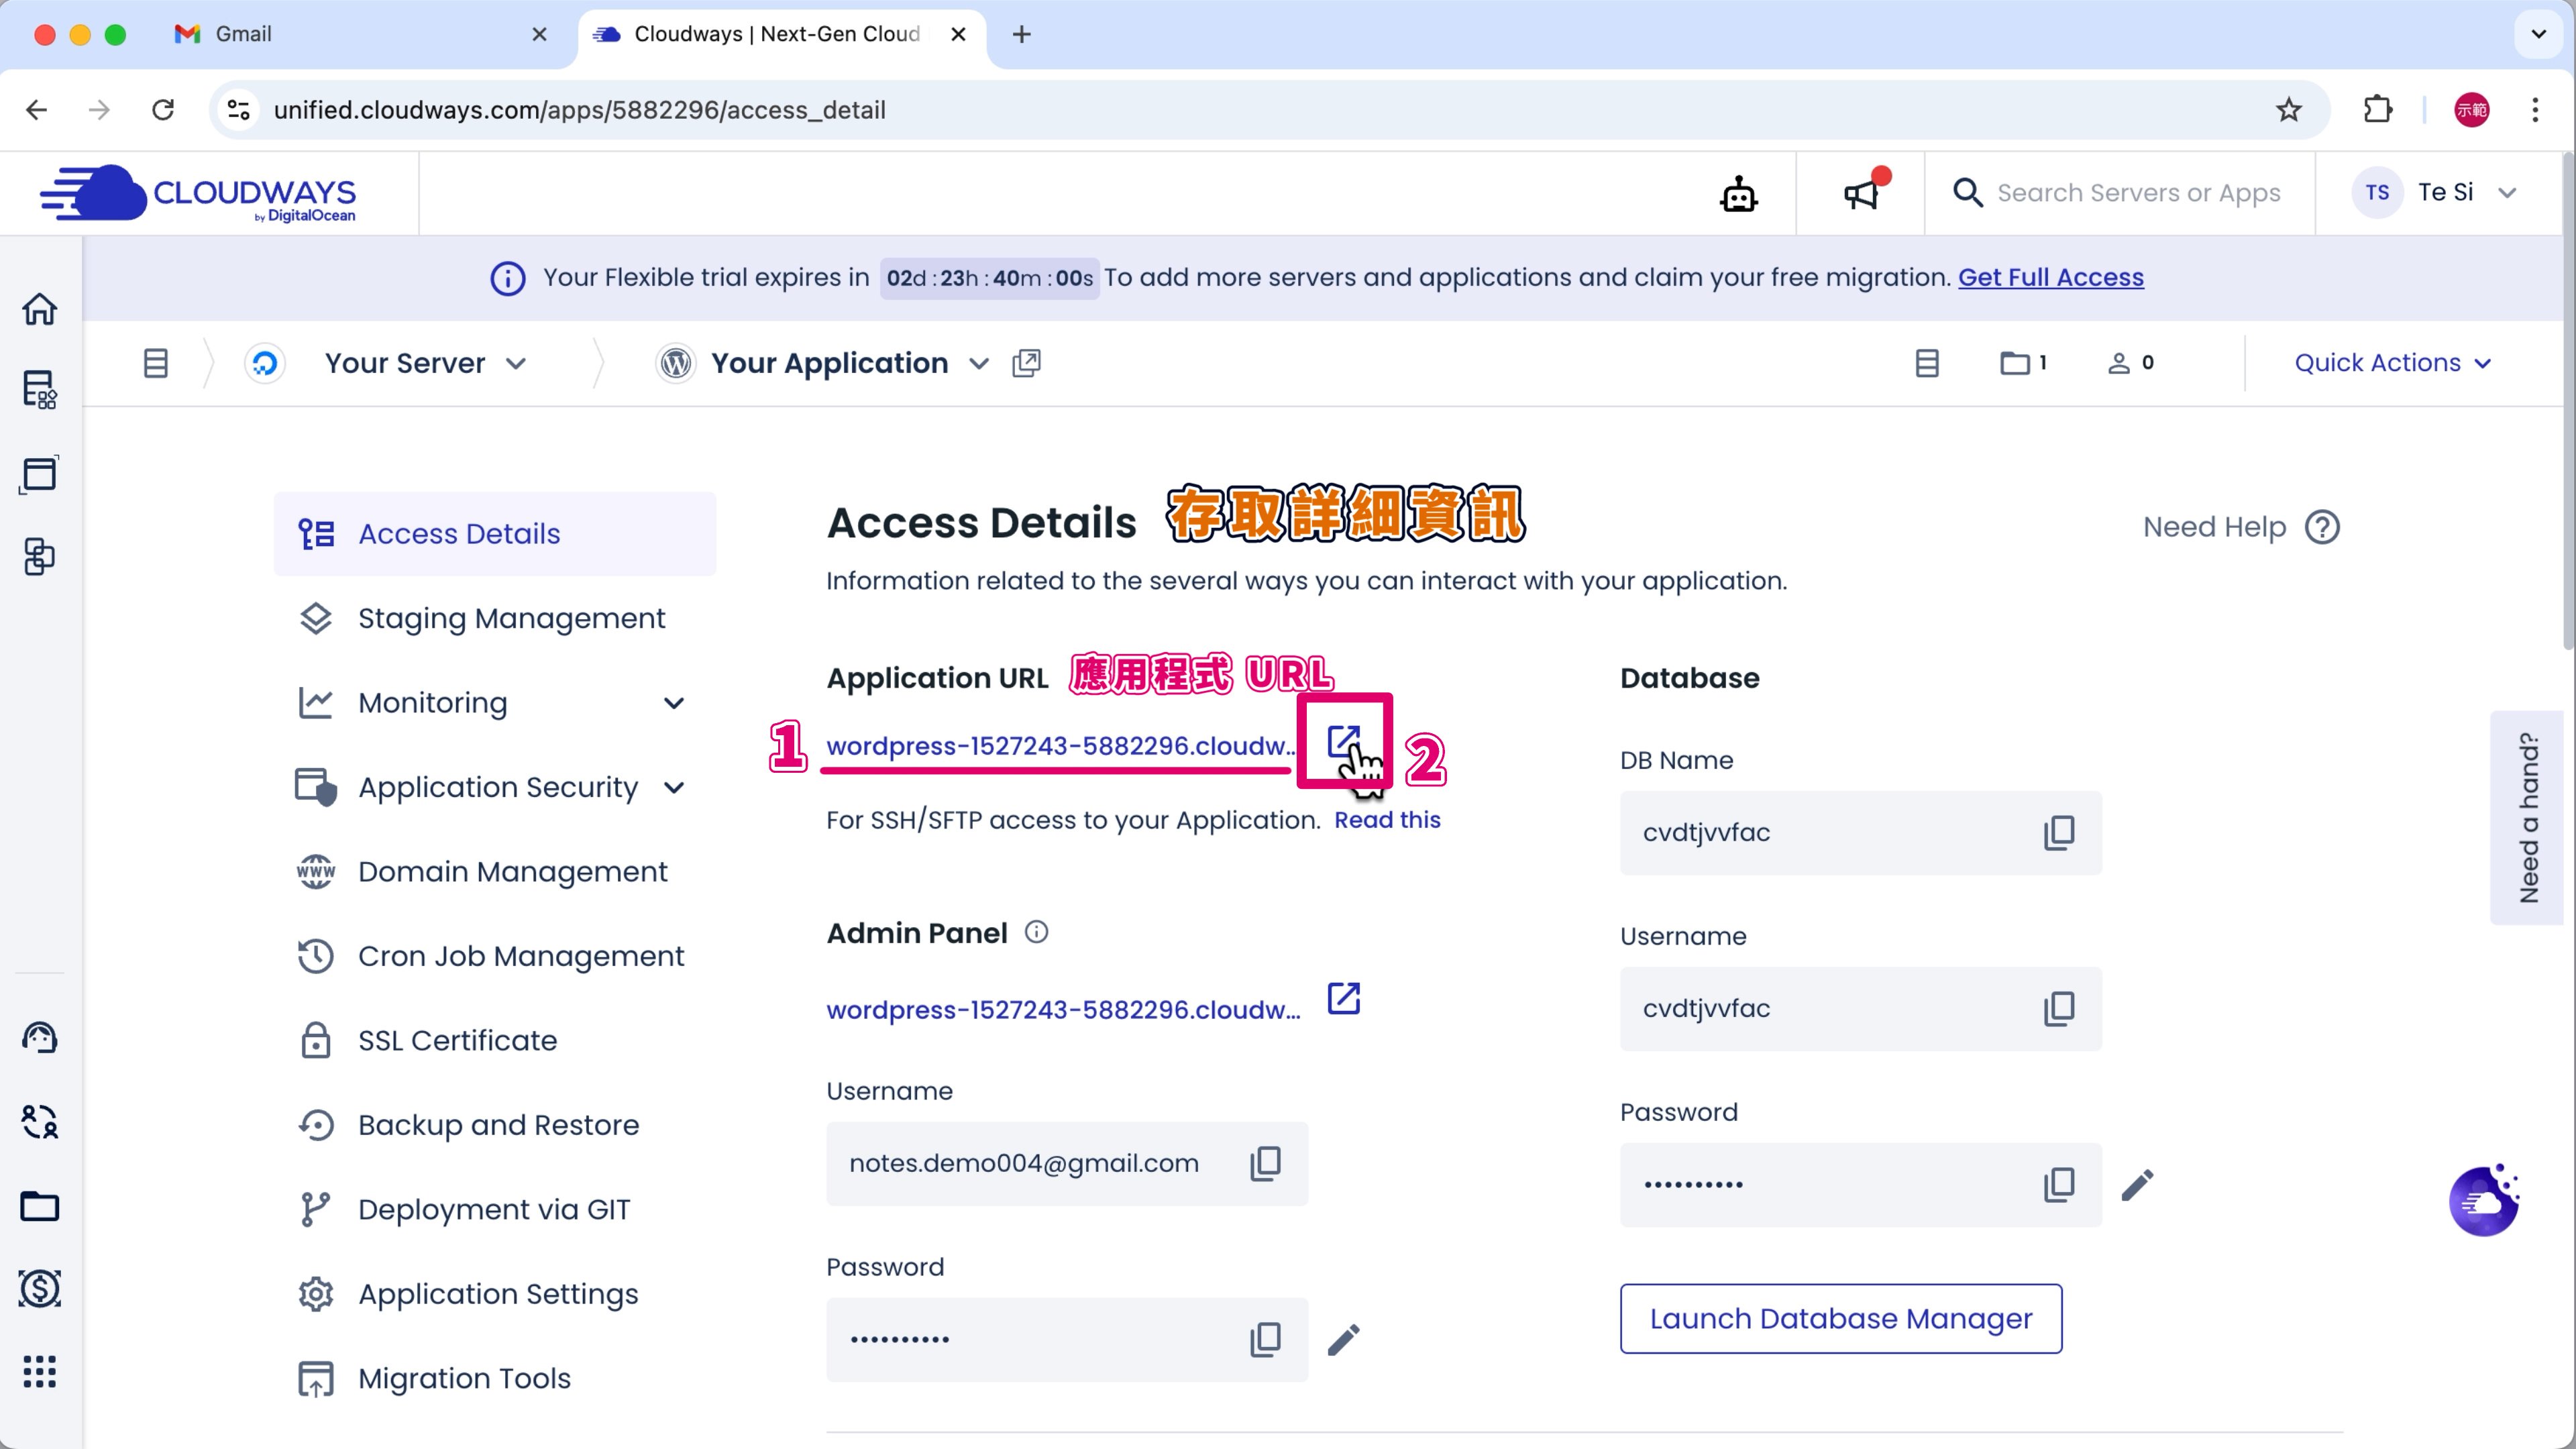Click the Admin Panel info icon
This screenshot has height=1449, width=2576.
coord(1036,932)
